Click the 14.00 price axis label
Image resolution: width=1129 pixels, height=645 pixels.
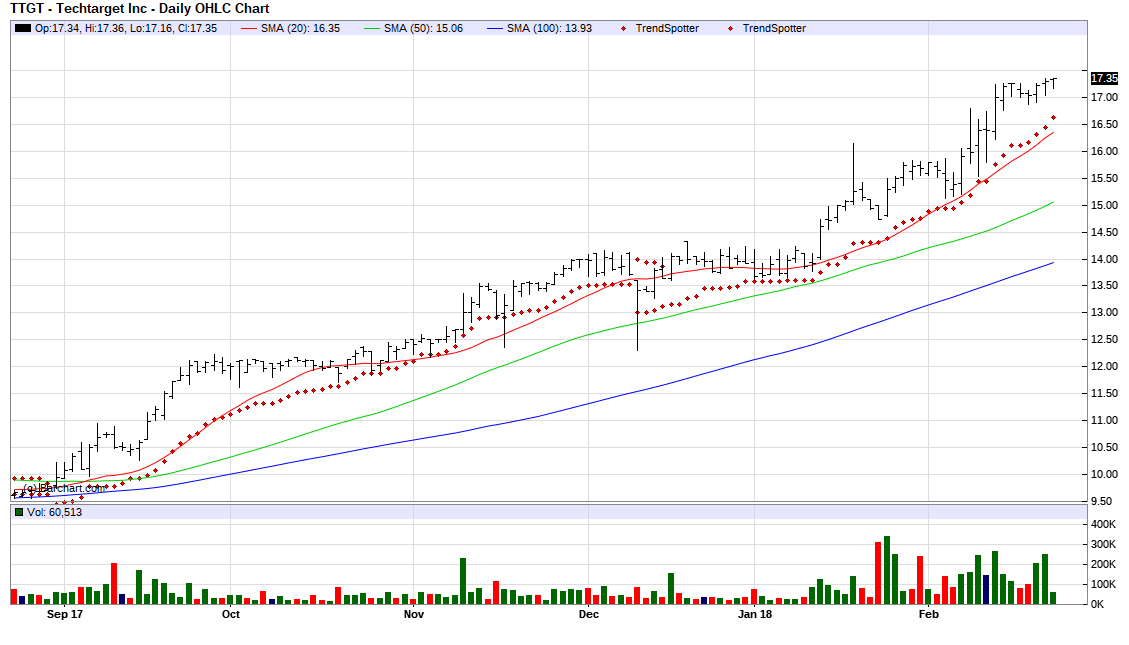tap(1105, 259)
